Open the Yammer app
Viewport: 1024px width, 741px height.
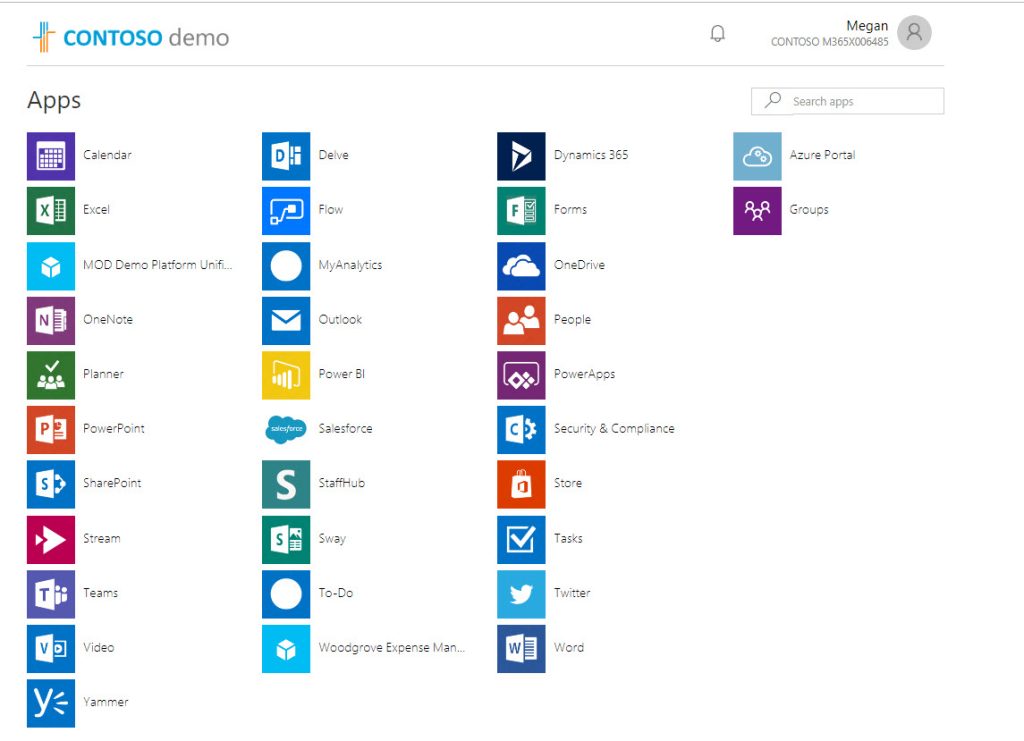[51, 703]
